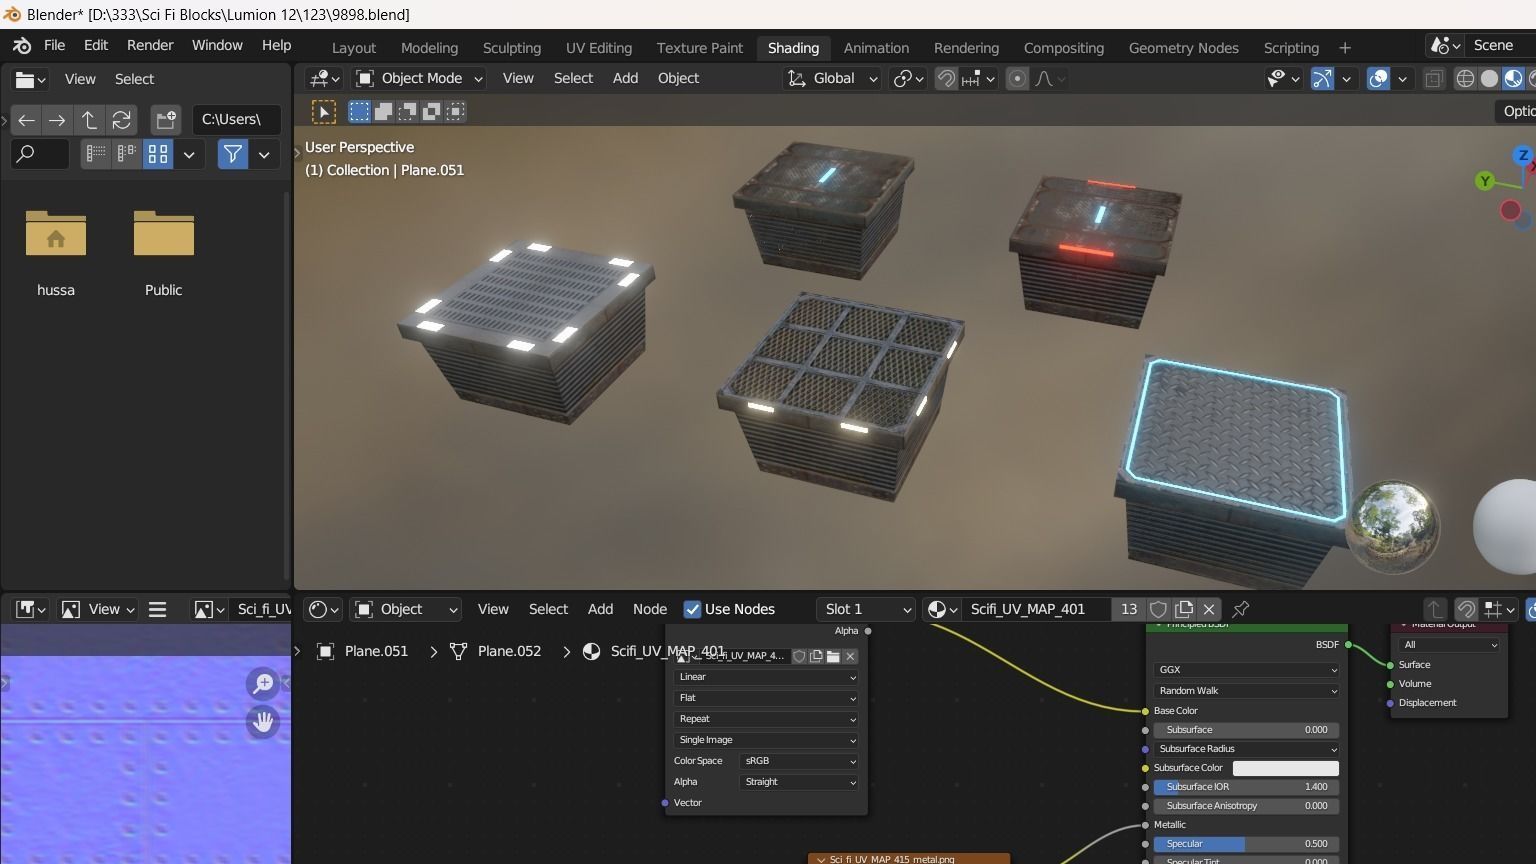Open the Linear interpolation dropdown
1536x864 pixels.
click(766, 677)
